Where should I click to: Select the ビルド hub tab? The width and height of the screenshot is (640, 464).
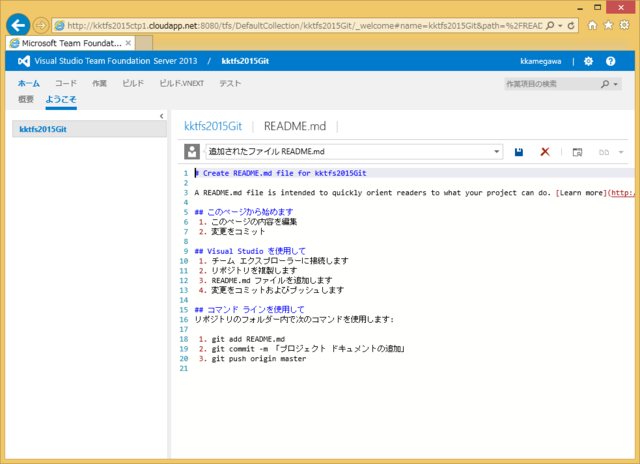pos(133,83)
